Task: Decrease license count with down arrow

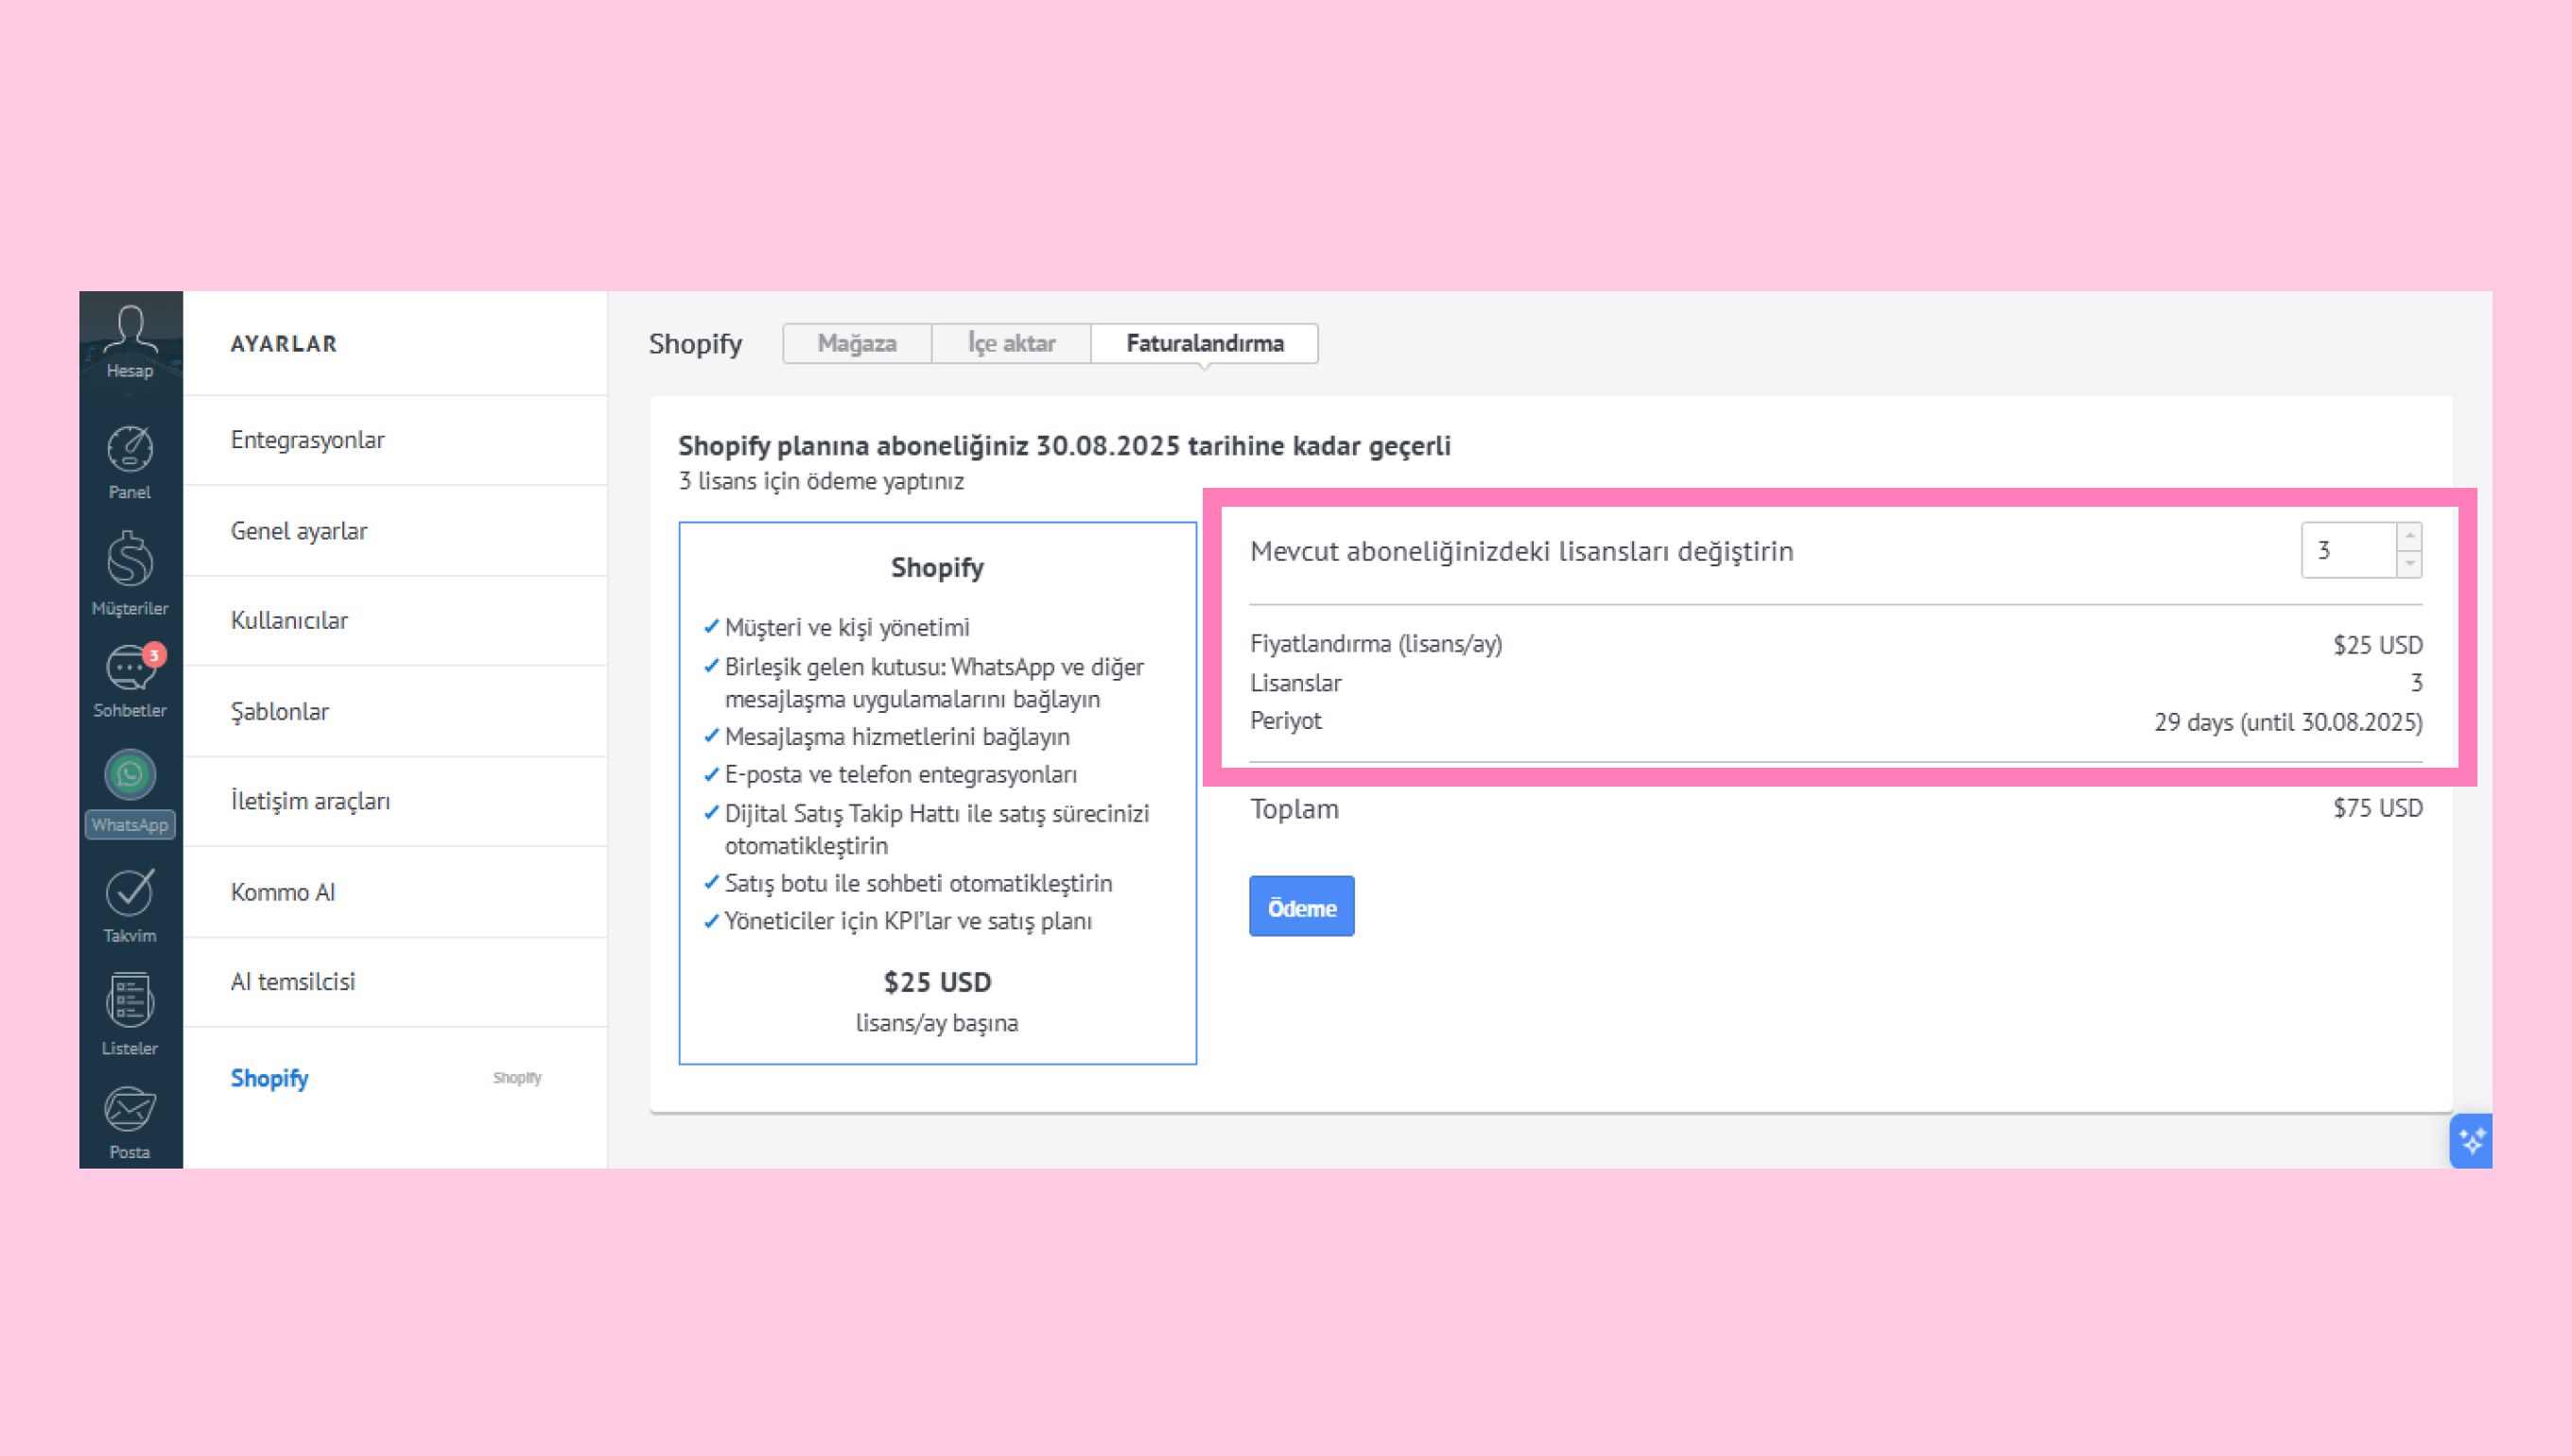Action: tap(2410, 563)
